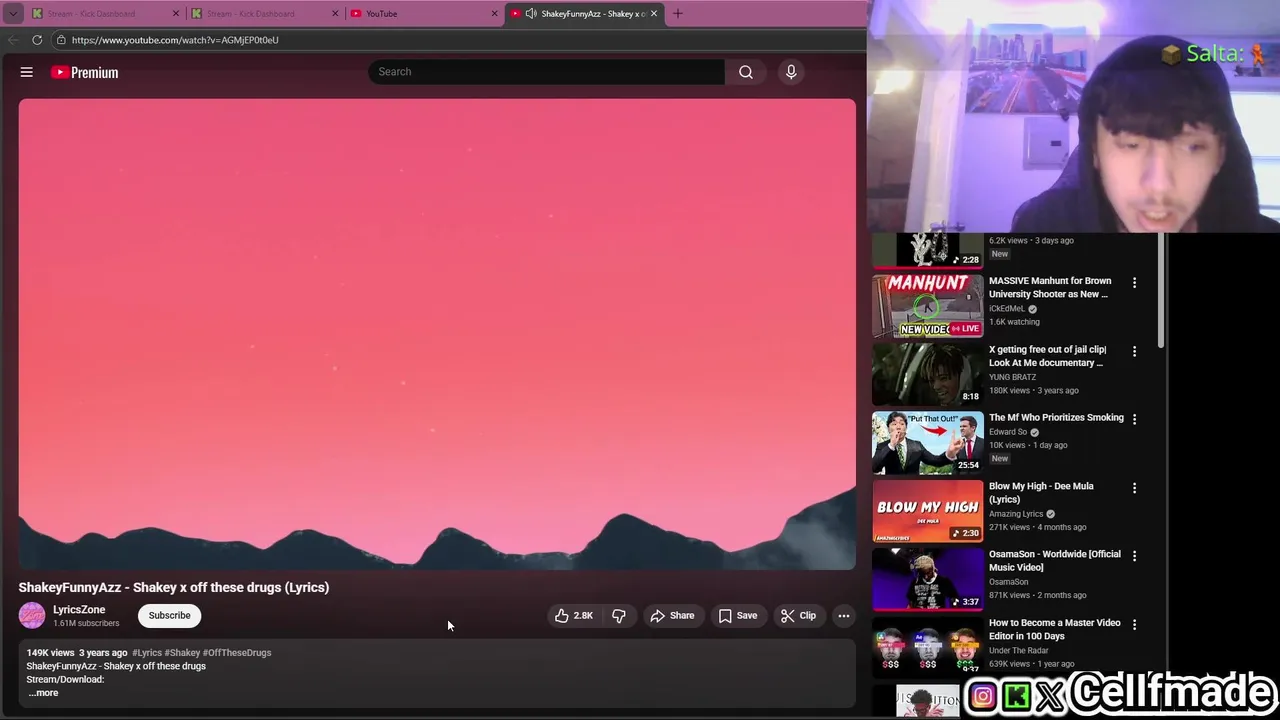Screen dimensions: 1280x720
Task: Subscribe to LyricsZone
Action: pyautogui.click(x=169, y=615)
